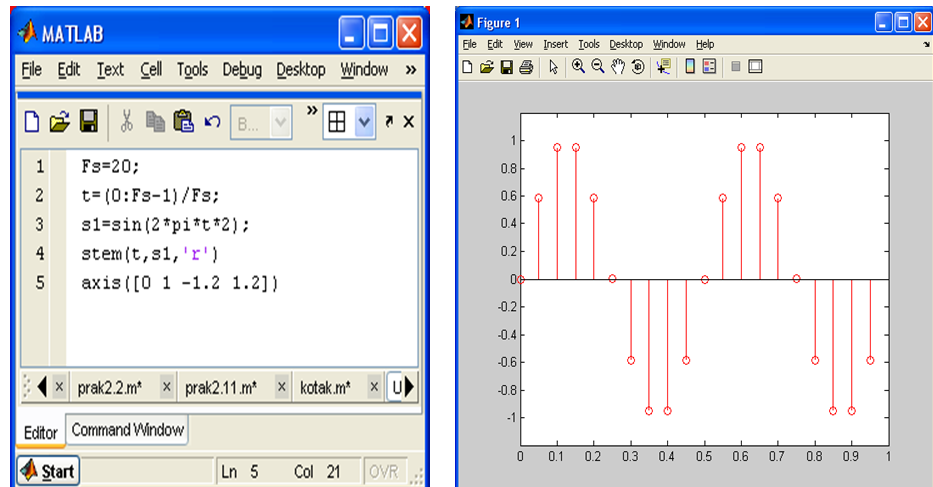Open the Window menu in Figure 1
Image resolution: width=933 pixels, height=487 pixels.
click(669, 44)
